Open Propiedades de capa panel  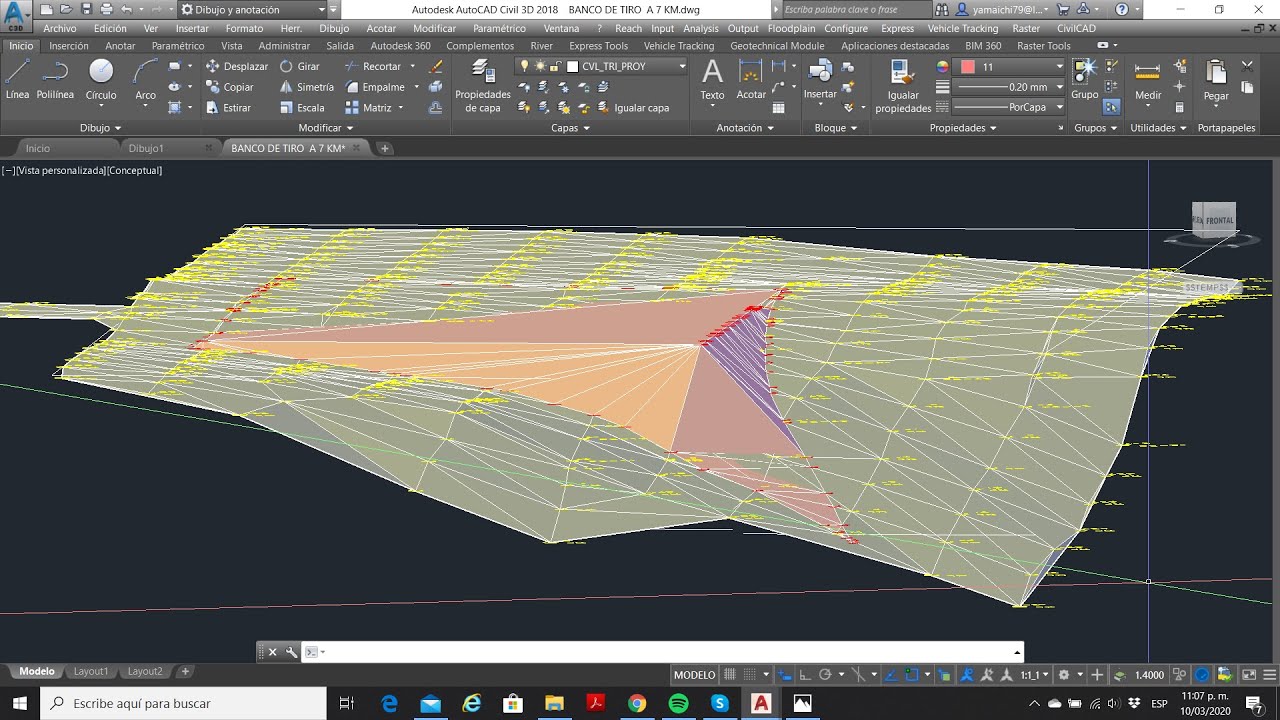[483, 86]
